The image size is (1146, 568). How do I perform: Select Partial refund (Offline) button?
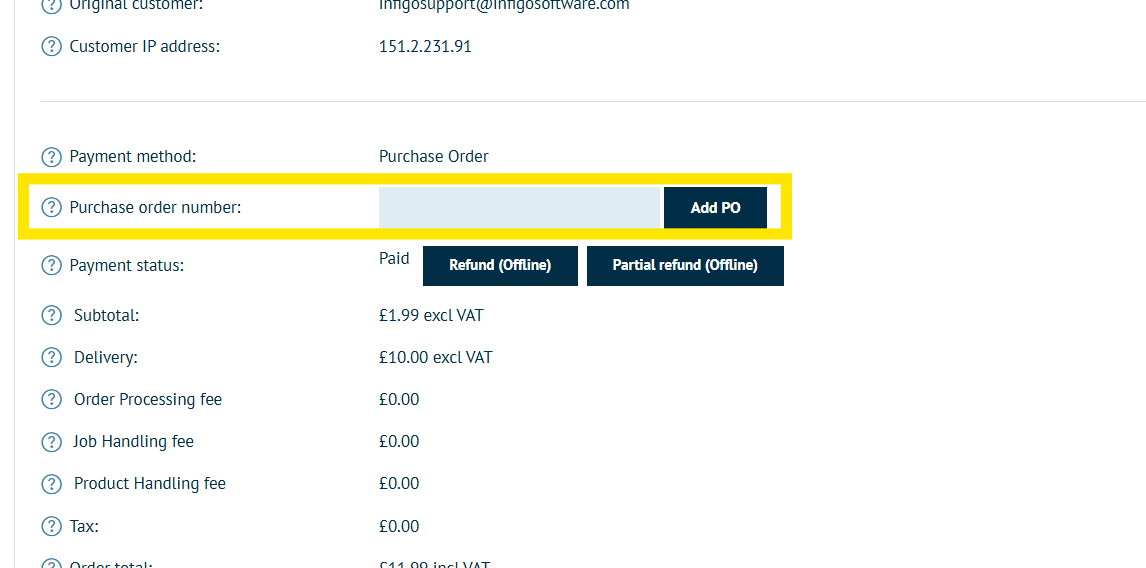point(685,265)
